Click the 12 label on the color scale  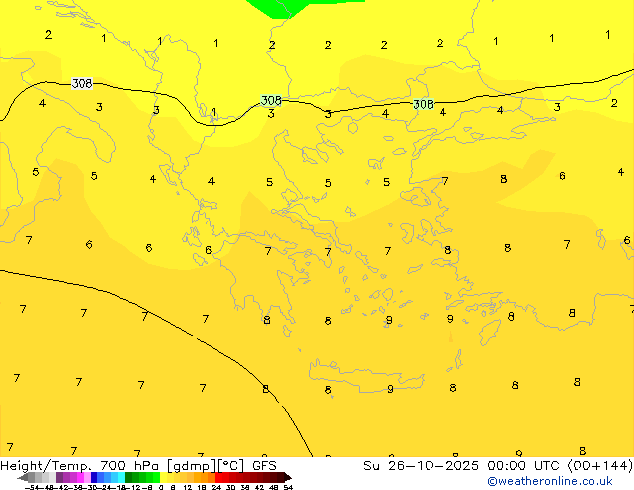[188, 488]
